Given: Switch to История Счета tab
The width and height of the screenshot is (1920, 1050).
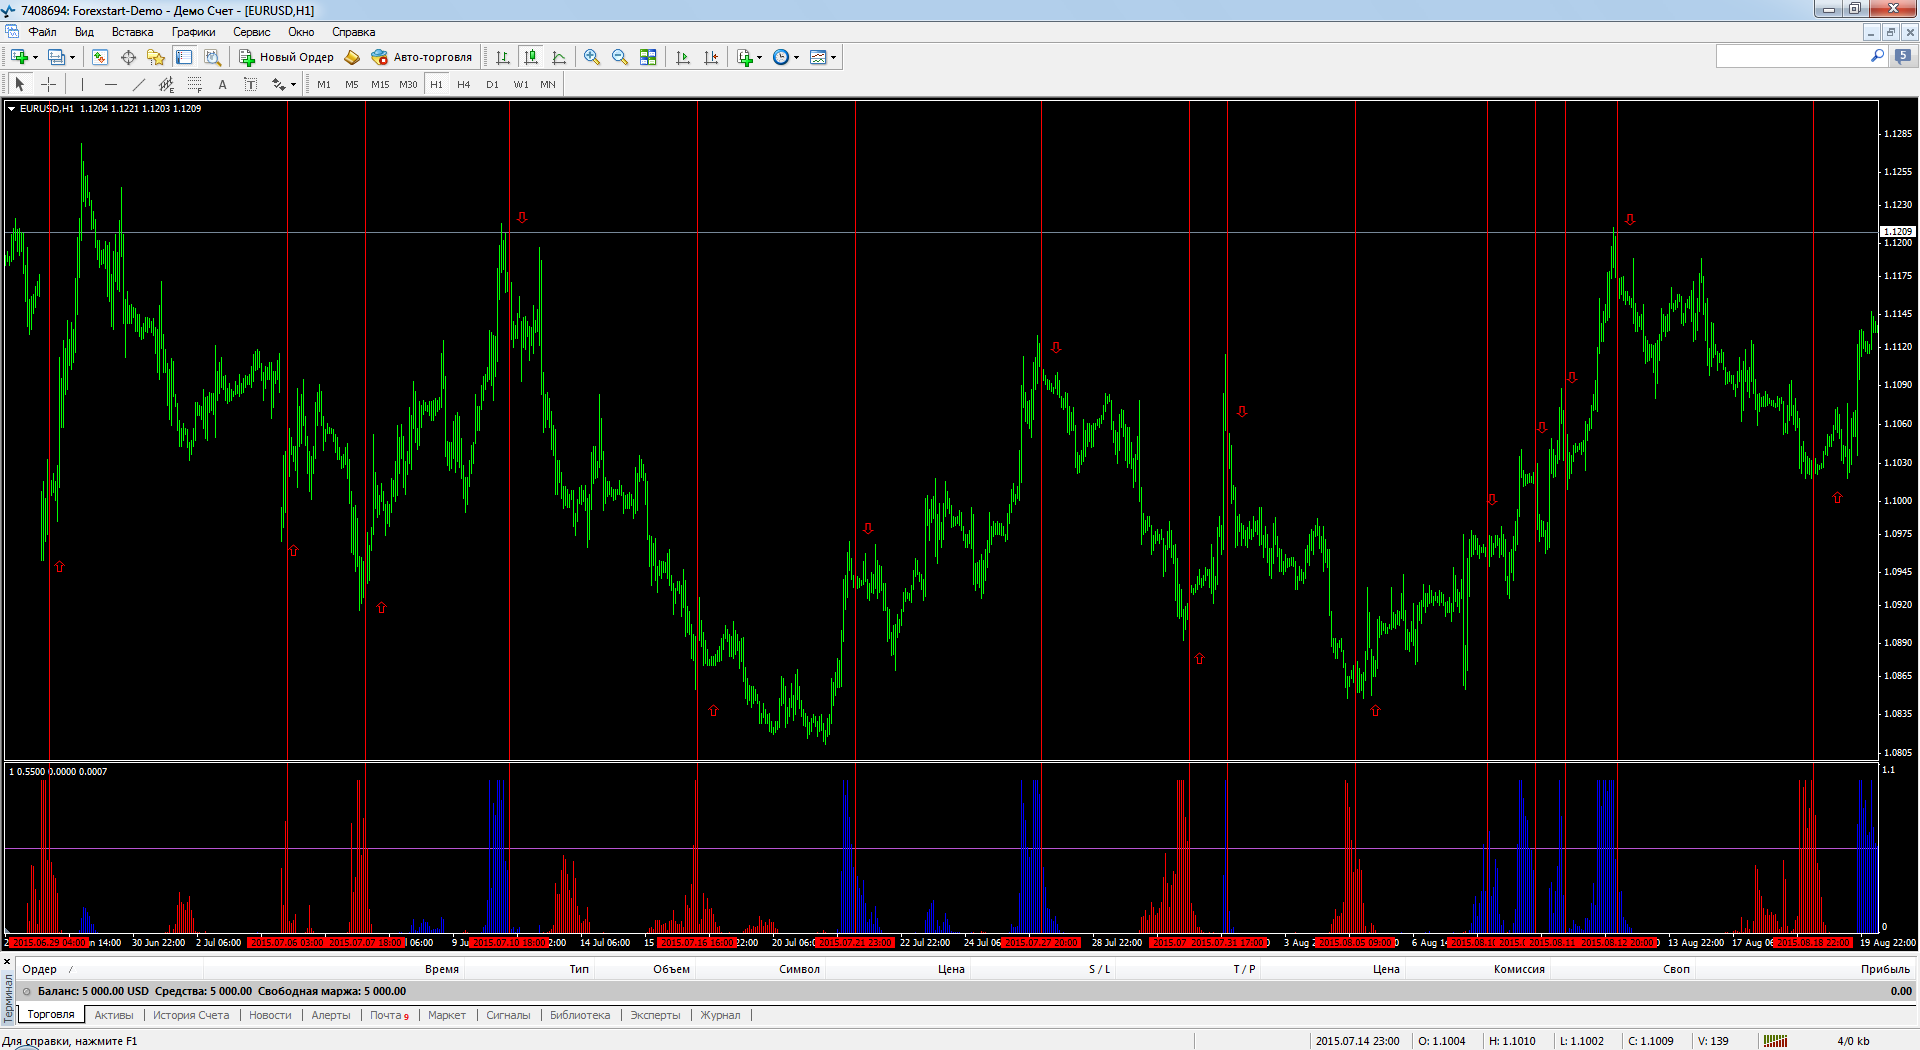Looking at the screenshot, I should (x=191, y=1015).
